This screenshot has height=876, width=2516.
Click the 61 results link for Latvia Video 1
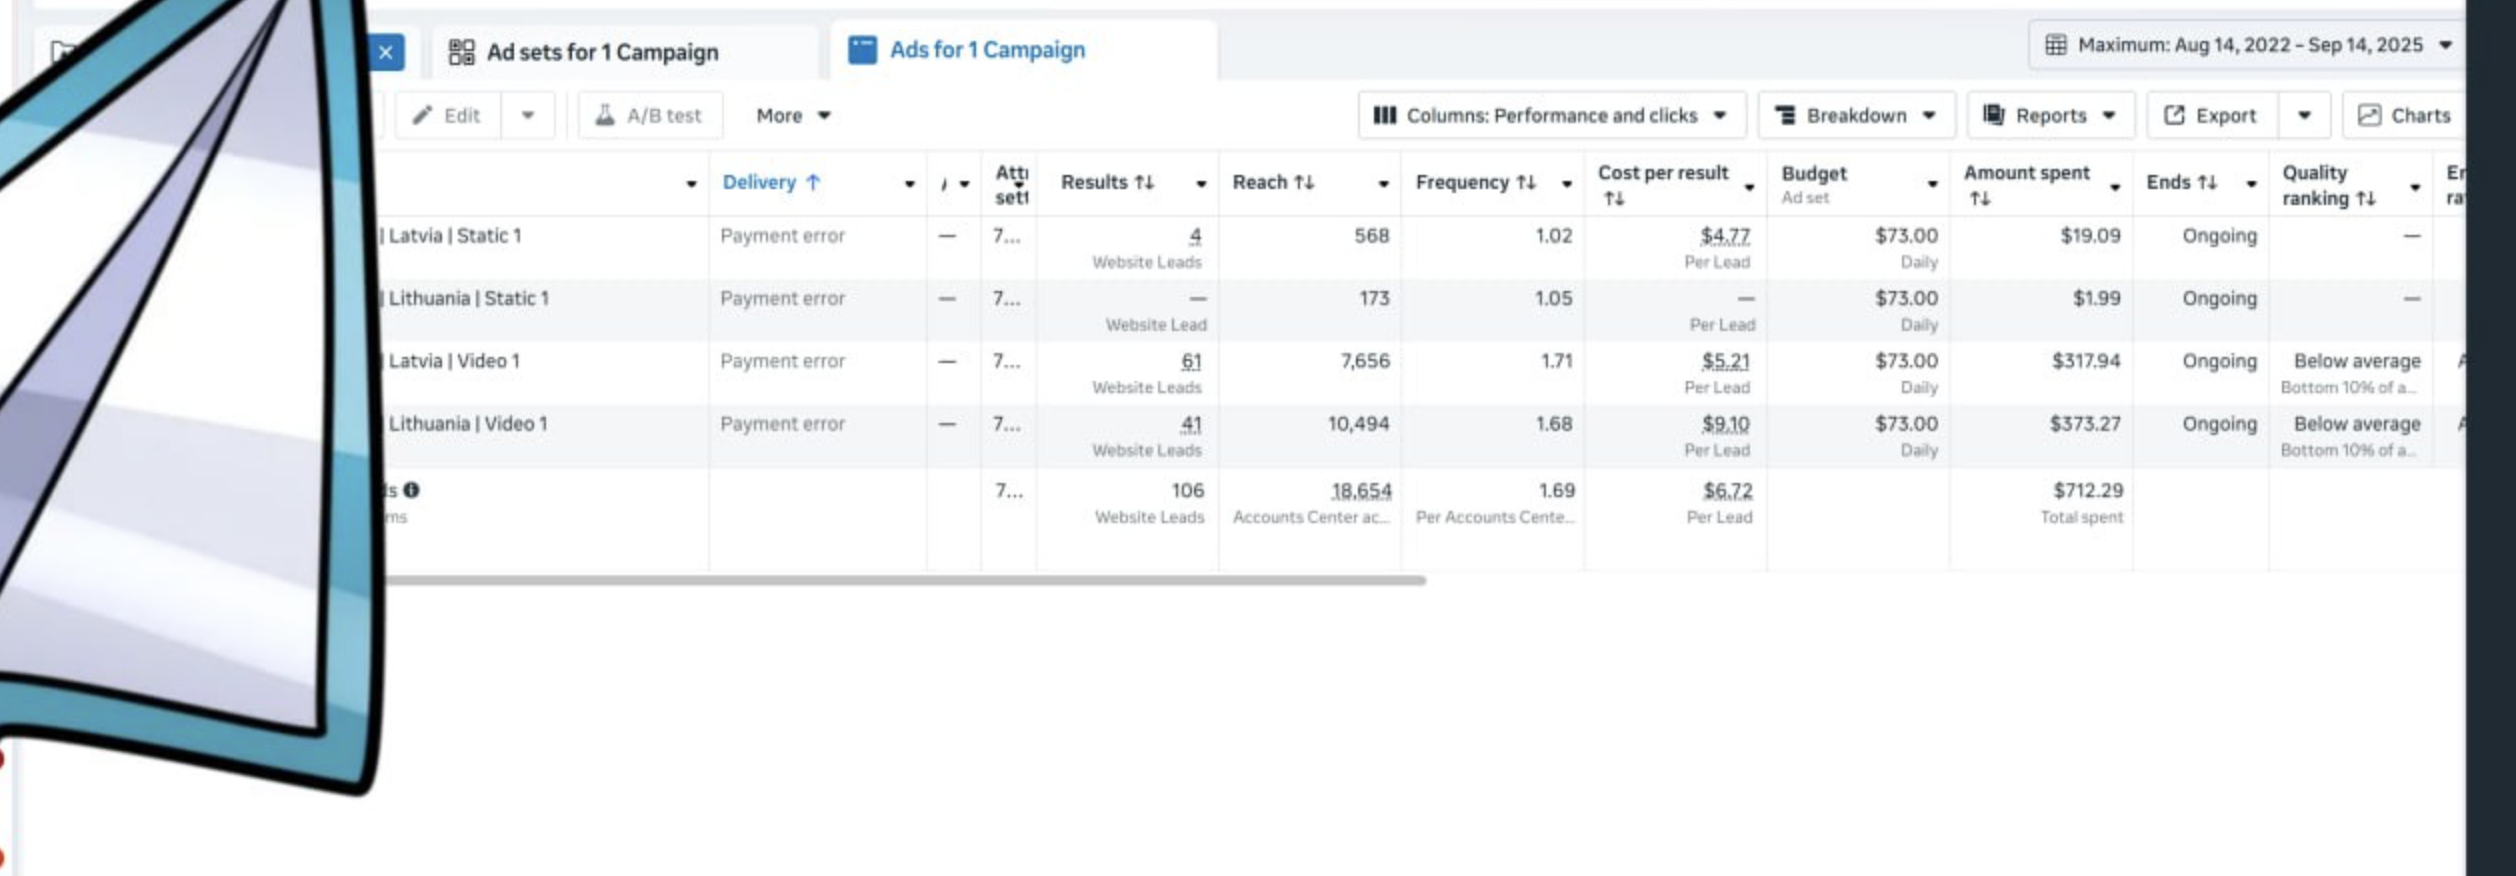[1190, 361]
